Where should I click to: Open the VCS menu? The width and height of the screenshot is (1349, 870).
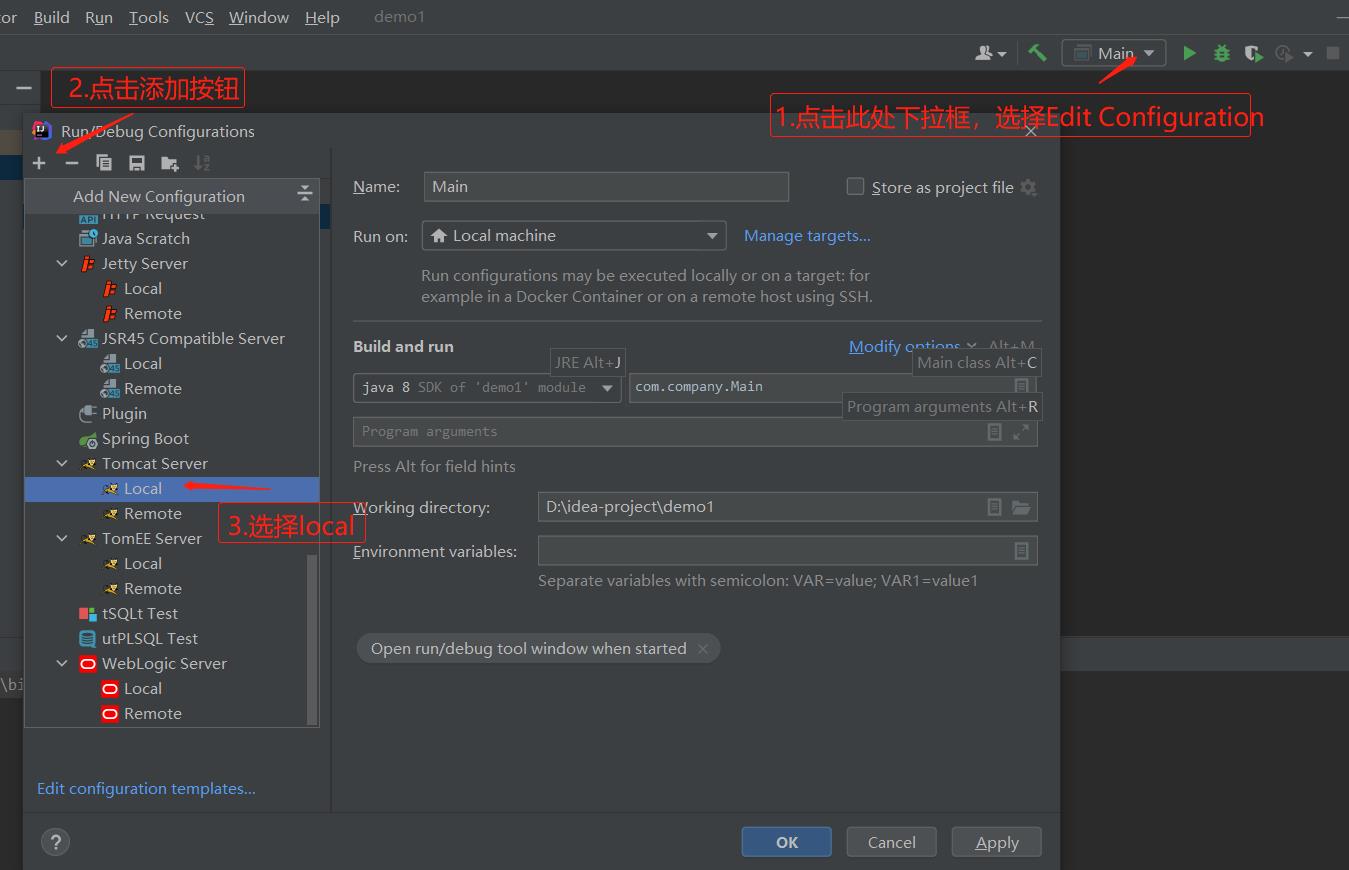[x=199, y=17]
